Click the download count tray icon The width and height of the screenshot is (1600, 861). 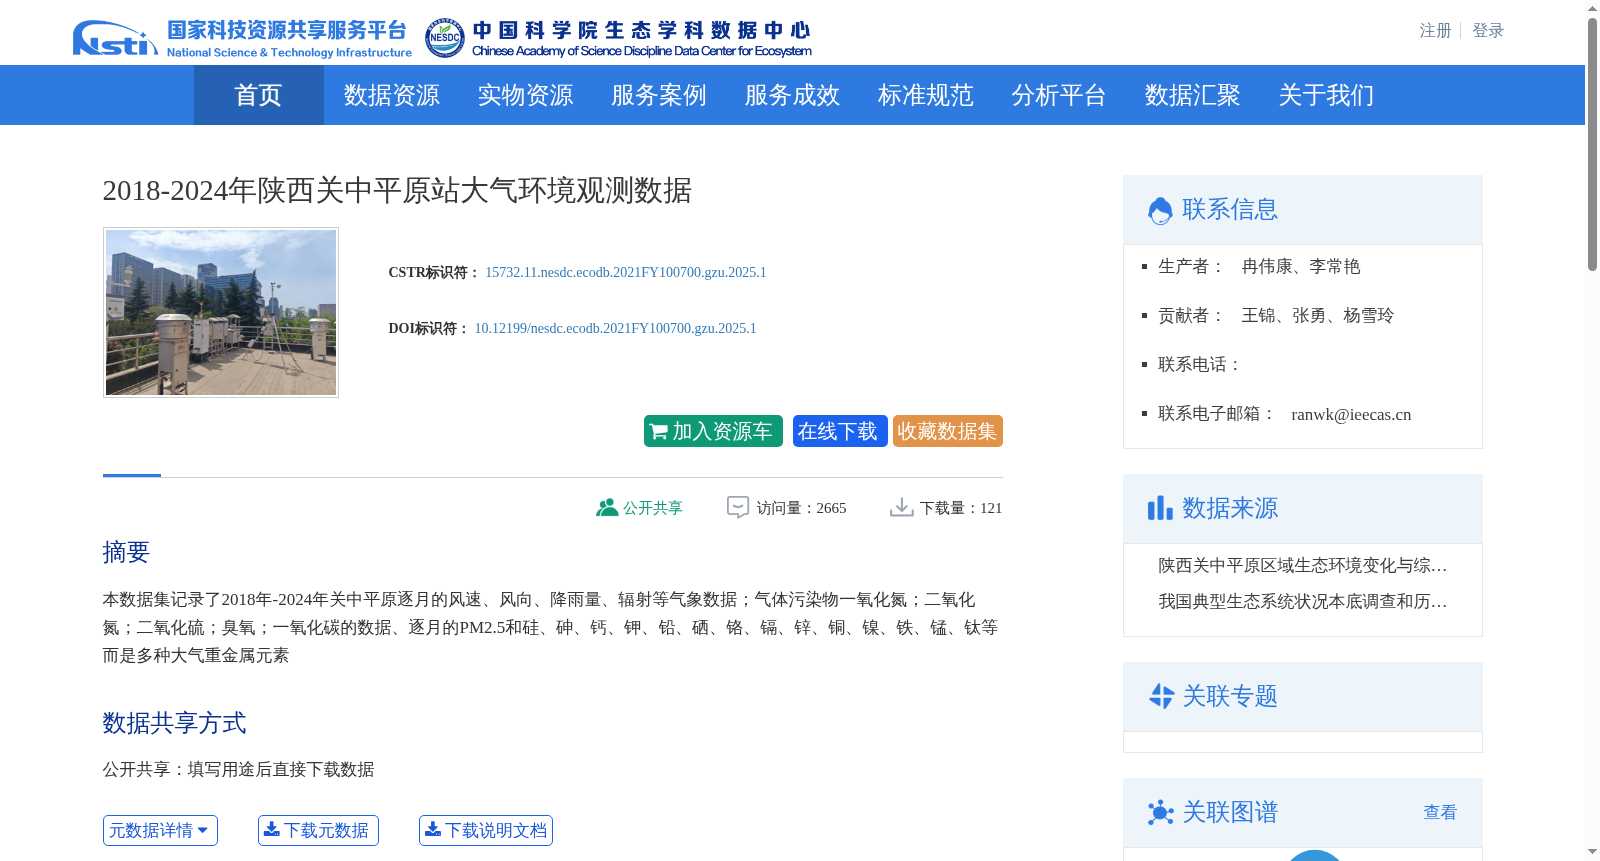pos(902,508)
